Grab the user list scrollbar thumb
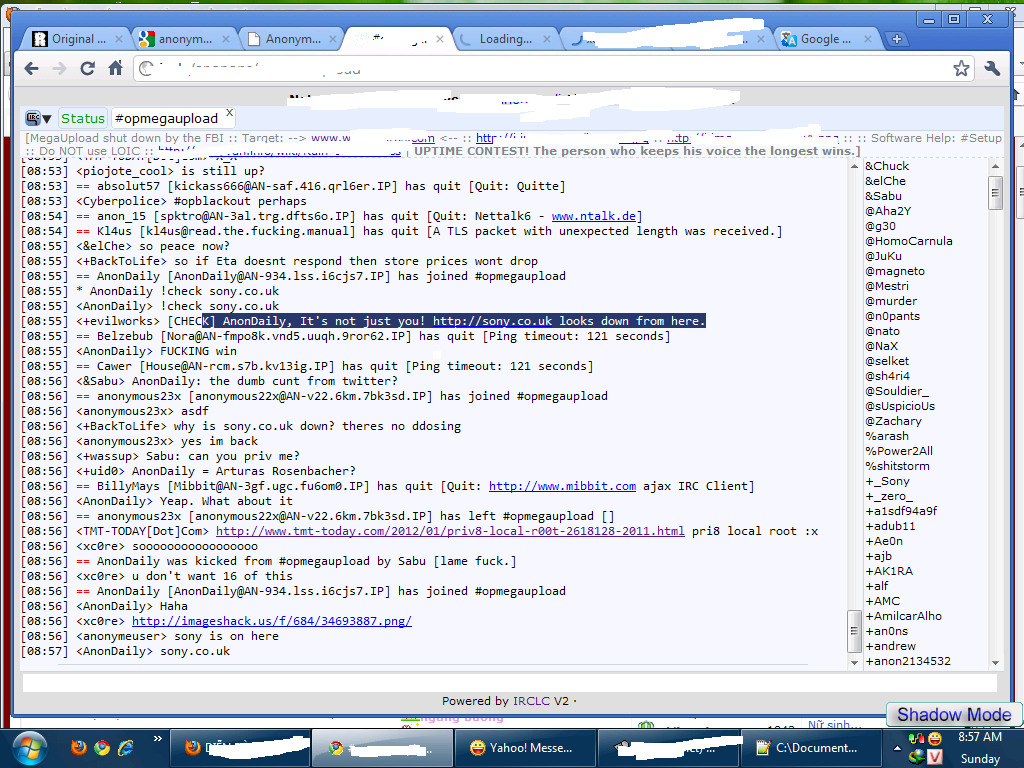1024x768 pixels. pos(995,193)
